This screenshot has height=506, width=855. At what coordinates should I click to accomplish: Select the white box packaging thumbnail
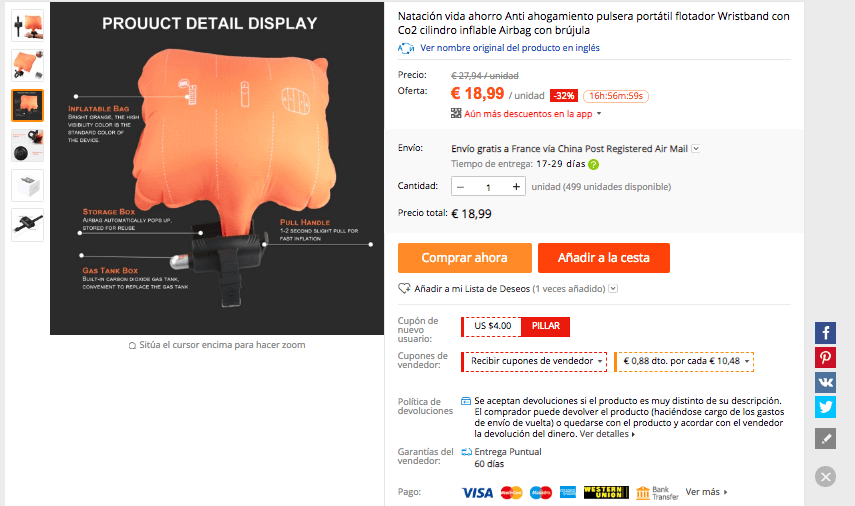[x=27, y=185]
